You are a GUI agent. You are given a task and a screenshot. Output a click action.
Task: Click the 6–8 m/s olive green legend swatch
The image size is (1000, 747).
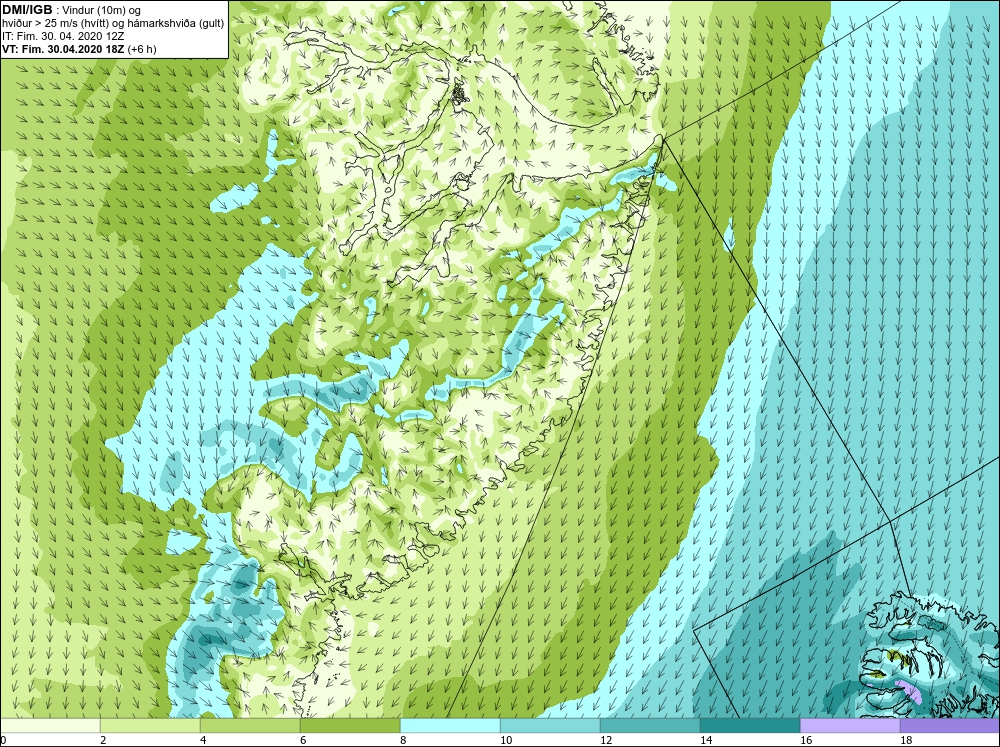[x=350, y=726]
